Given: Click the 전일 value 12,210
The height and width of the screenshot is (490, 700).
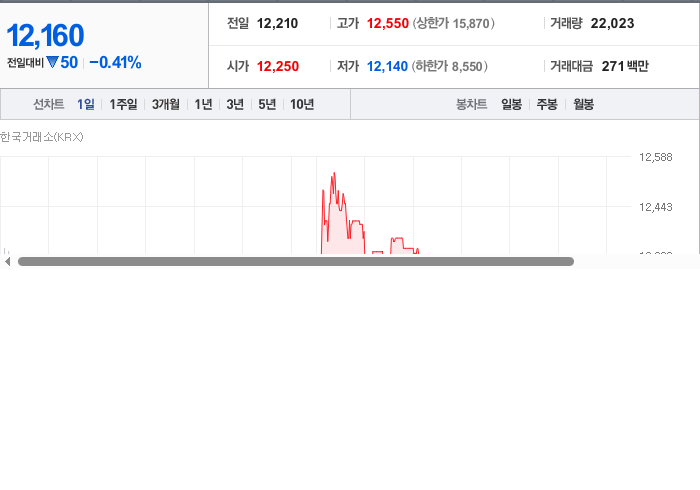Looking at the screenshot, I should tap(277, 23).
